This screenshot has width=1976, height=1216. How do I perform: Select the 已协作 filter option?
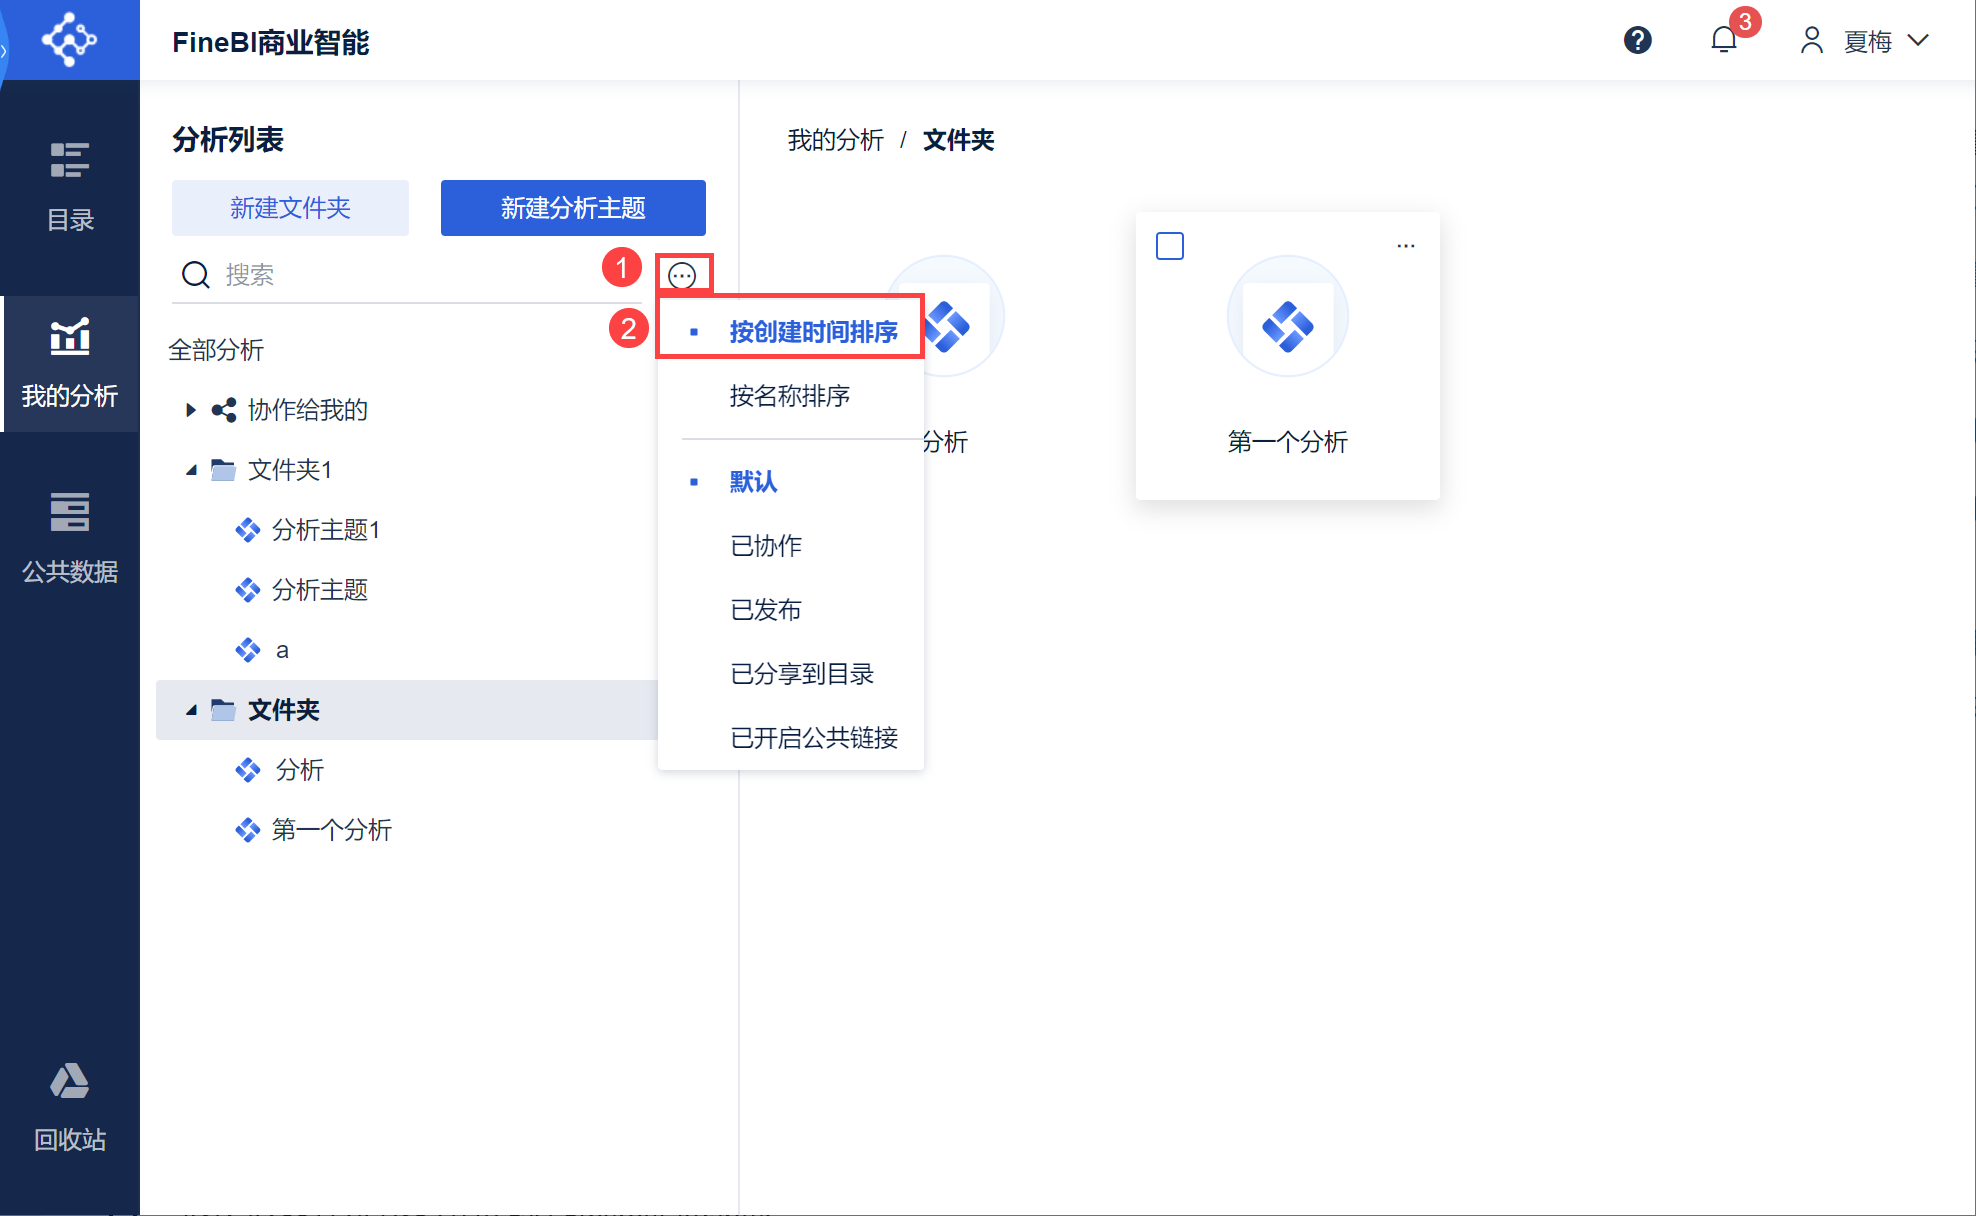point(765,546)
